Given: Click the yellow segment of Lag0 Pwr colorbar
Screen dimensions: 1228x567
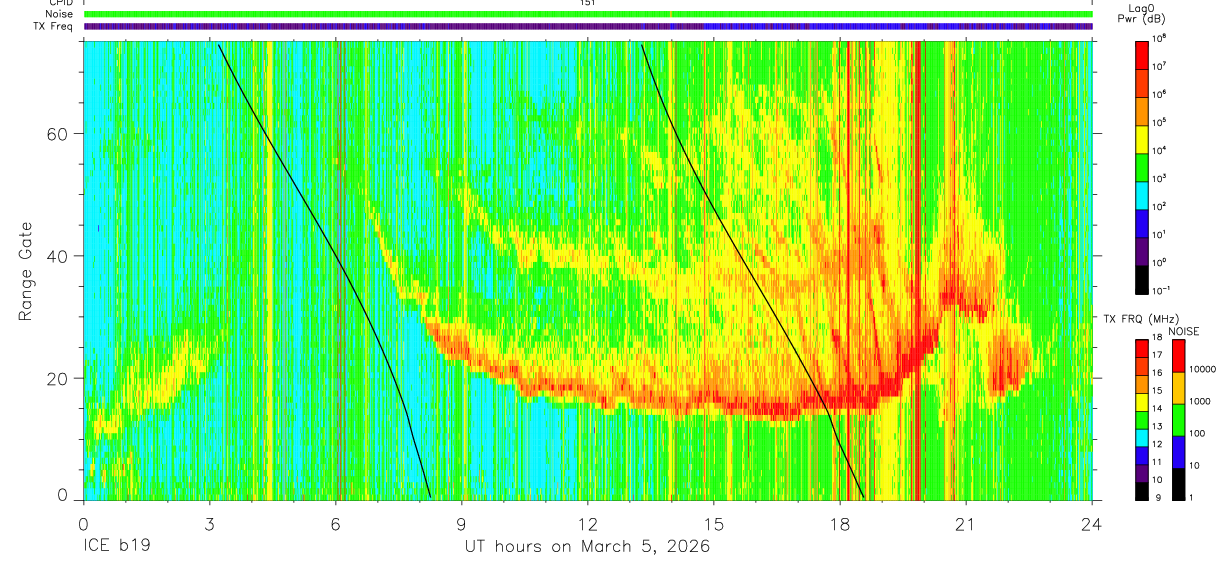Looking at the screenshot, I should [1142, 137].
